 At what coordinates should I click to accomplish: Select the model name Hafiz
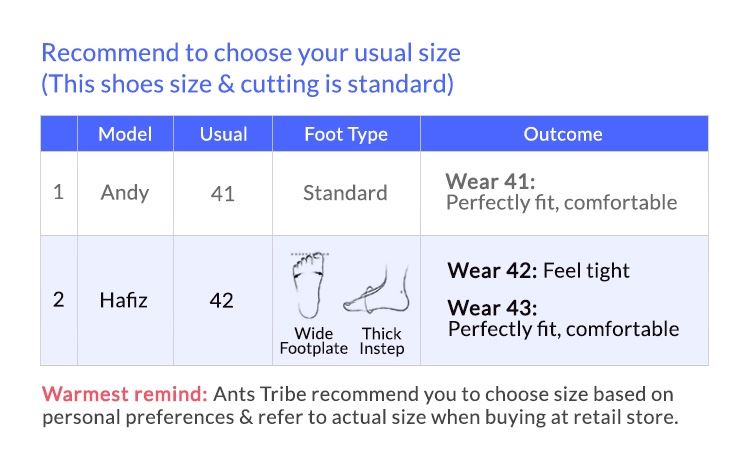click(123, 300)
